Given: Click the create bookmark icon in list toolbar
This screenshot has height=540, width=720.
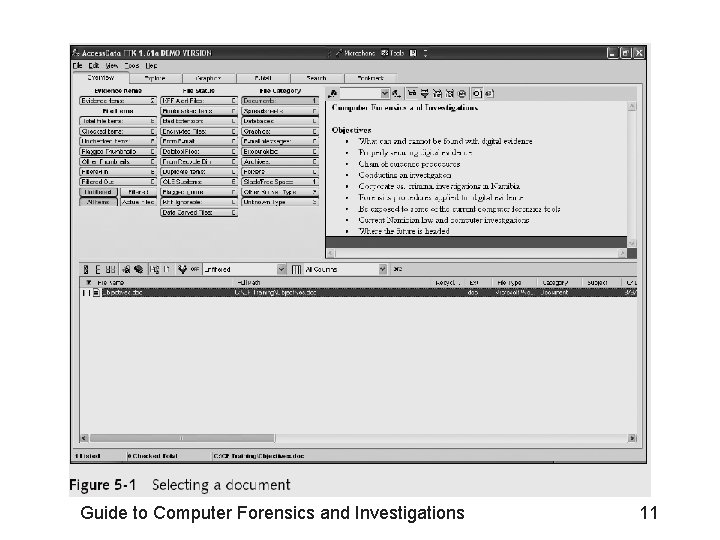Looking at the screenshot, I should pos(126,270).
